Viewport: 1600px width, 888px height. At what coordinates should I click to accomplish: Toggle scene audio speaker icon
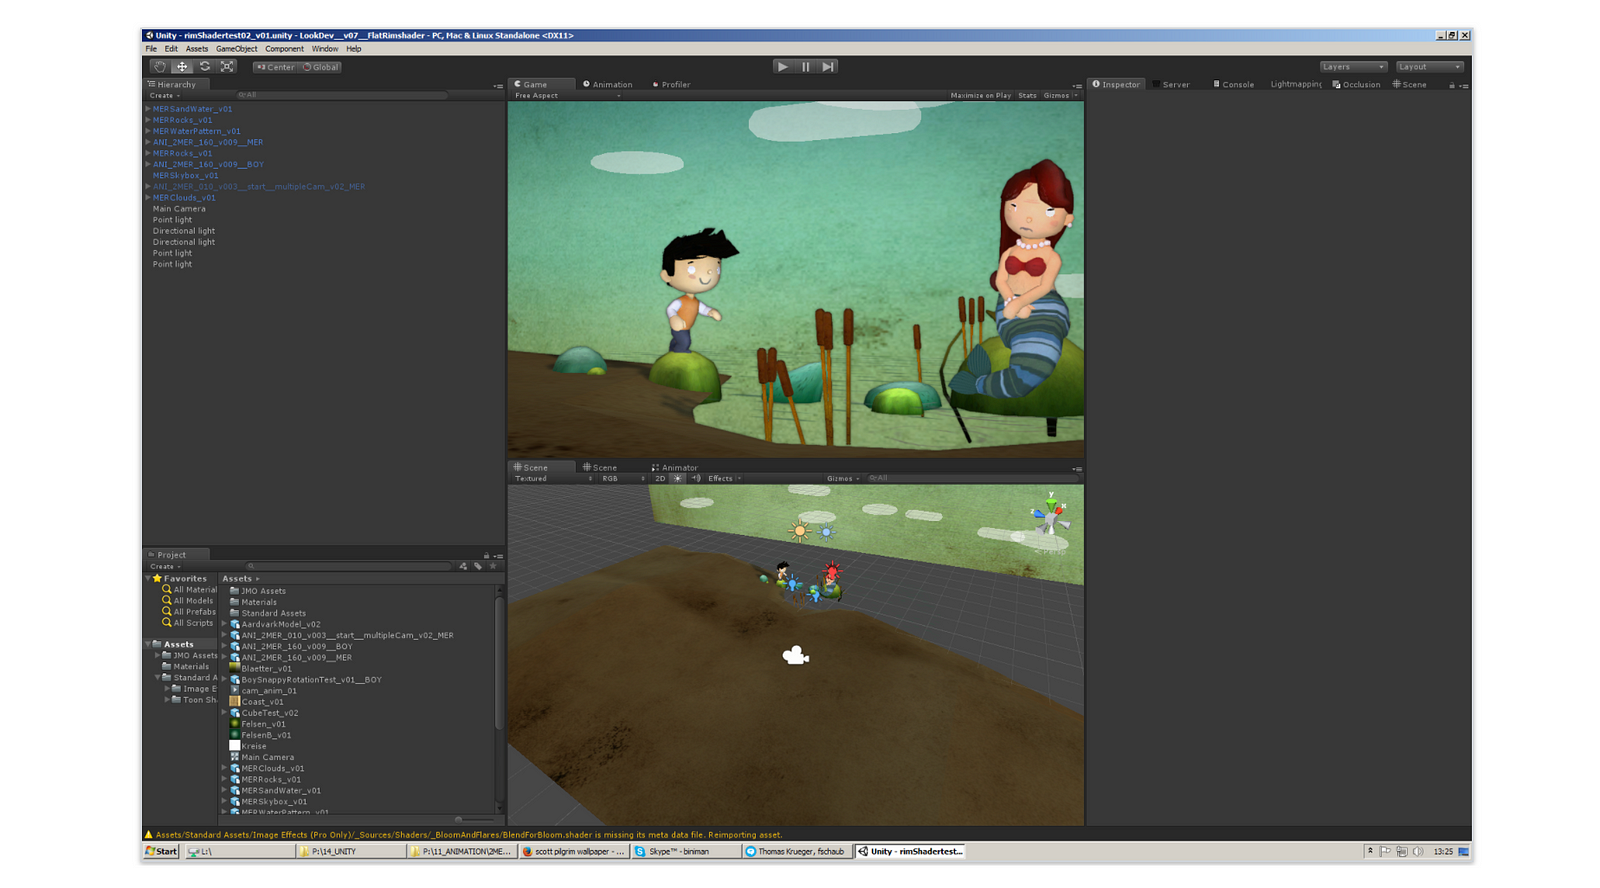point(696,479)
